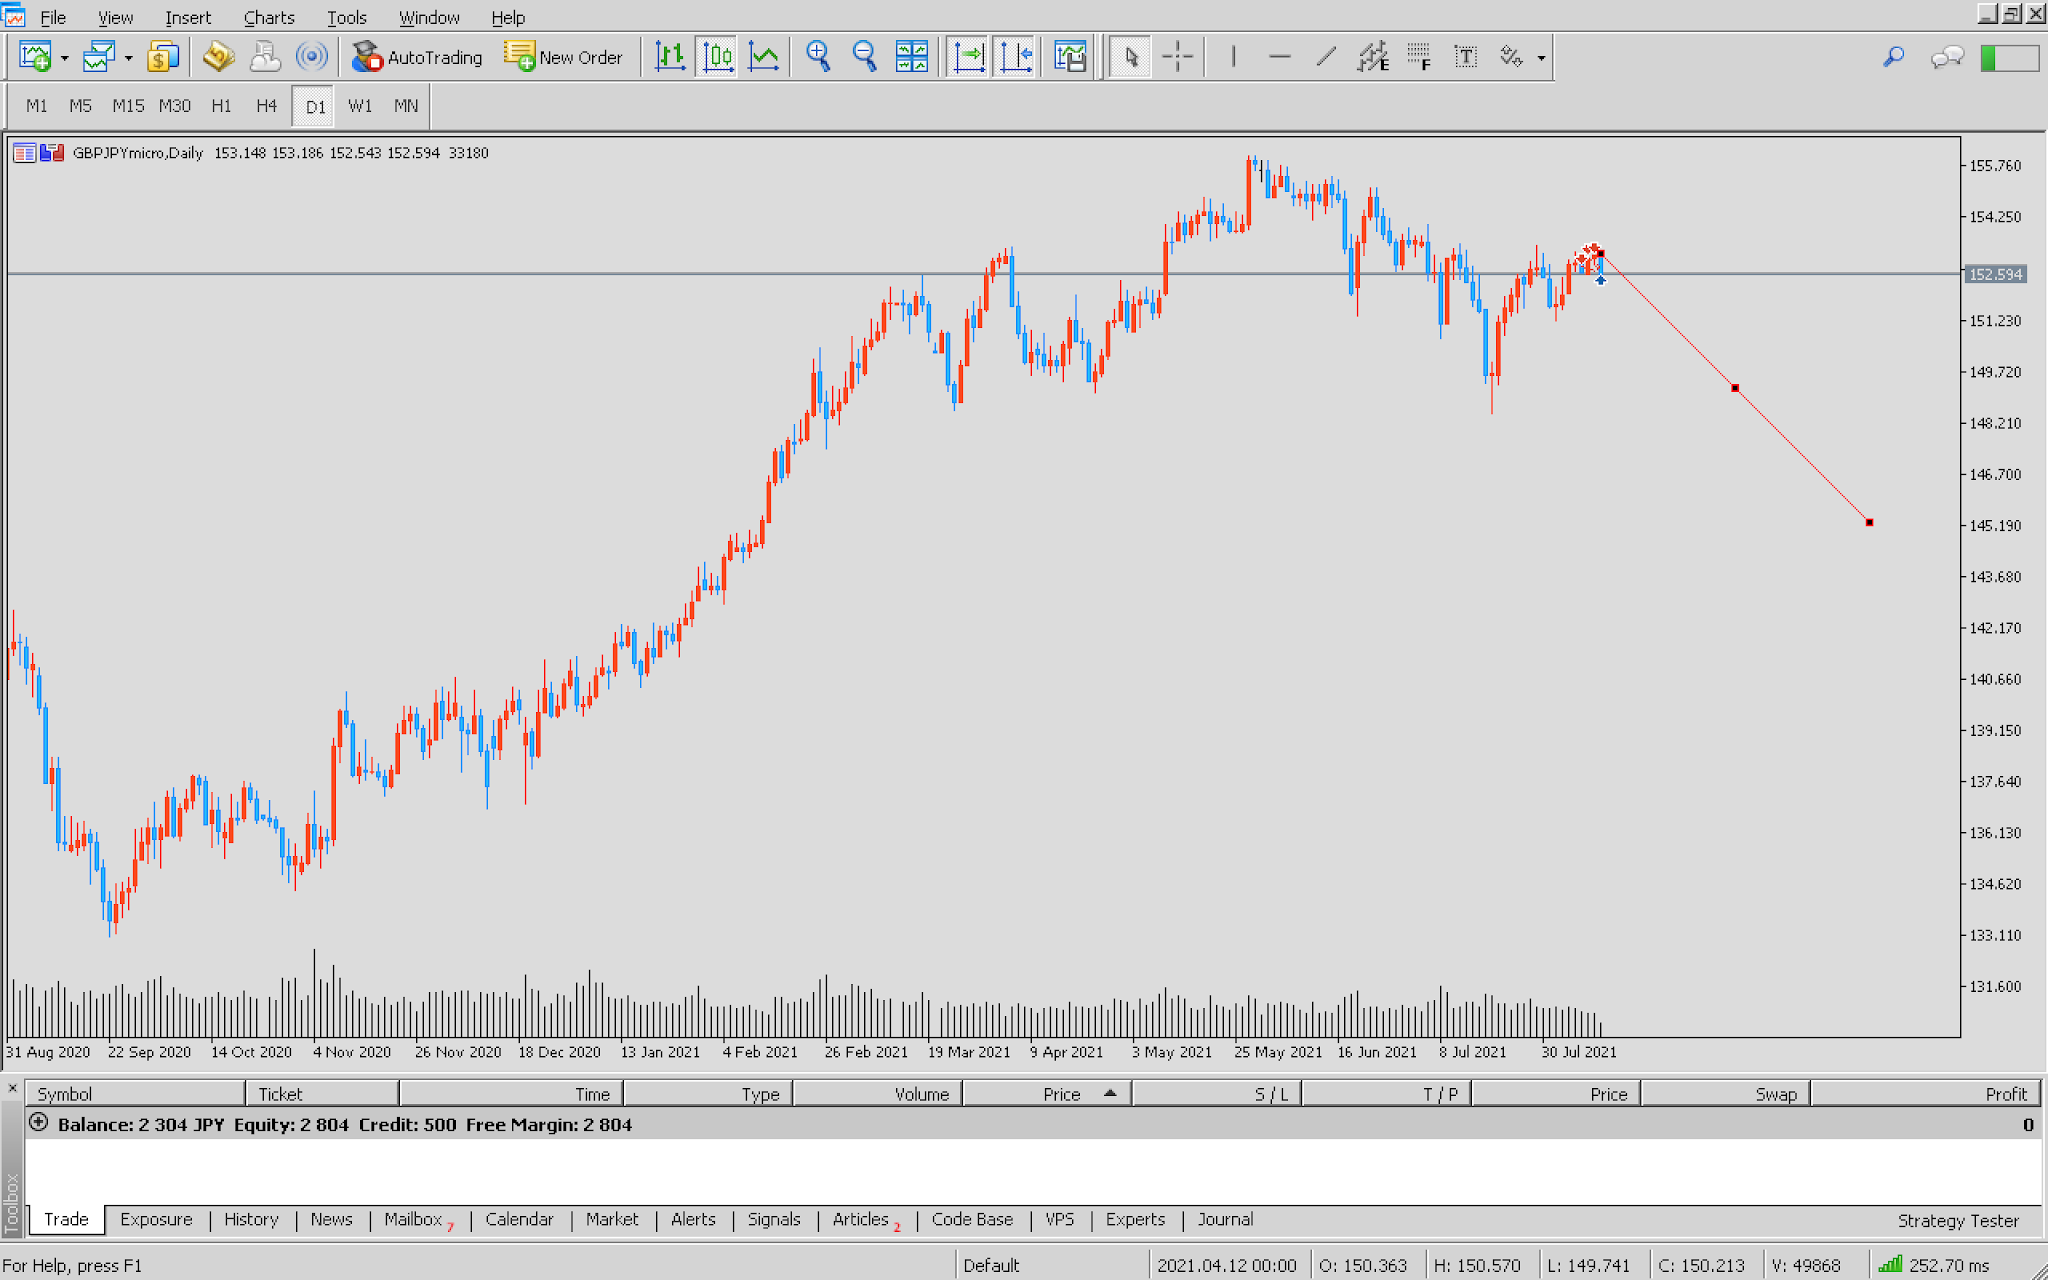The image size is (2048, 1280).
Task: Switch chart to candlesticks view
Action: click(x=717, y=57)
